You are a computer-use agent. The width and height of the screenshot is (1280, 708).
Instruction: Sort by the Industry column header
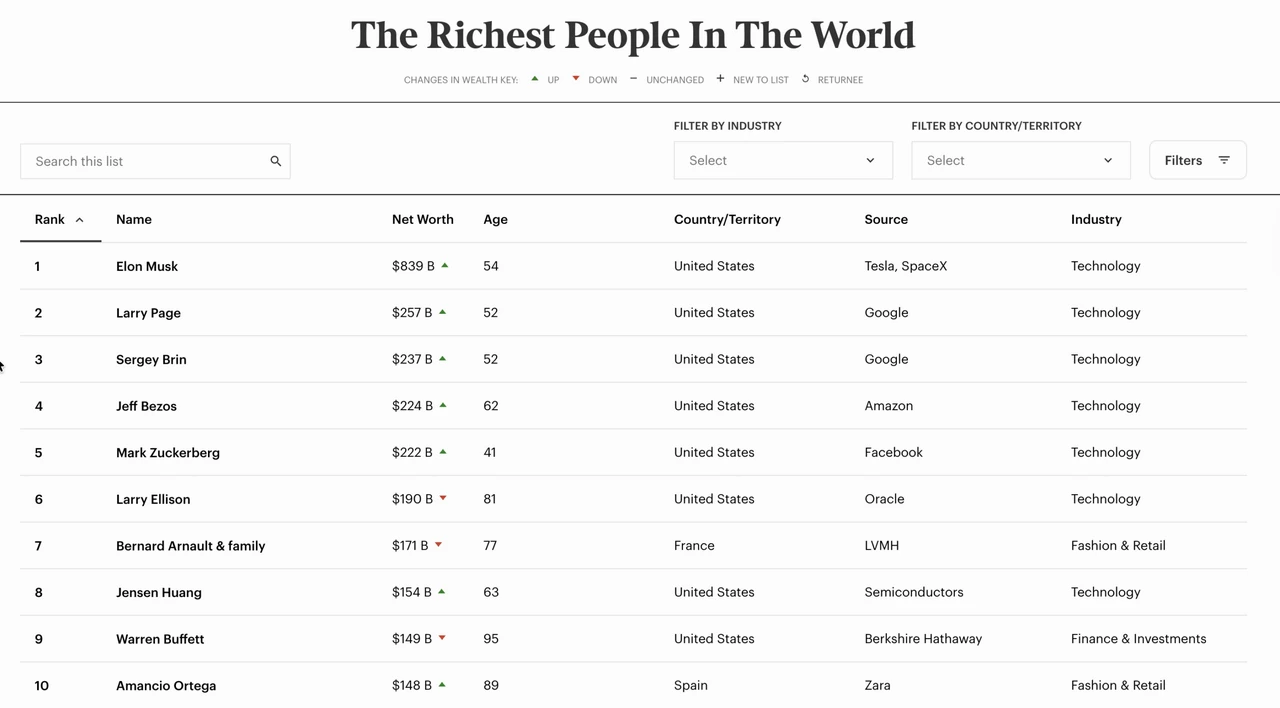(1096, 219)
